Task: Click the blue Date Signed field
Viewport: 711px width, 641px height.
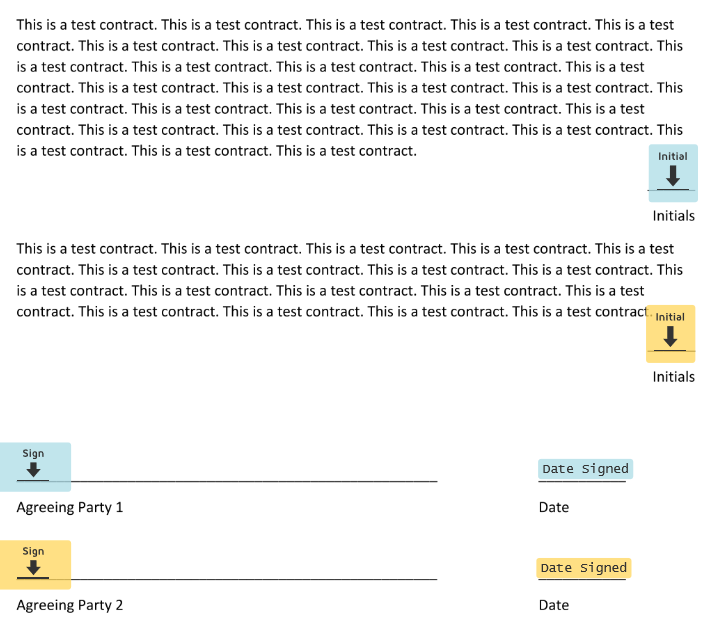Action: [x=585, y=469]
